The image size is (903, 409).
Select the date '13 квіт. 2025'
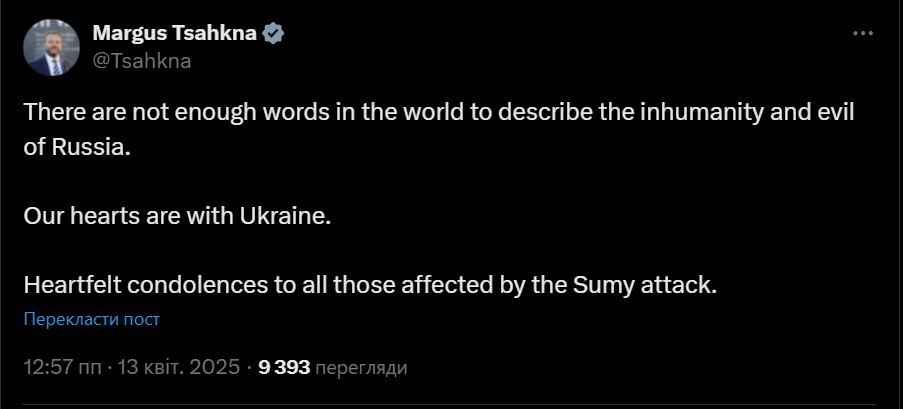tap(180, 367)
